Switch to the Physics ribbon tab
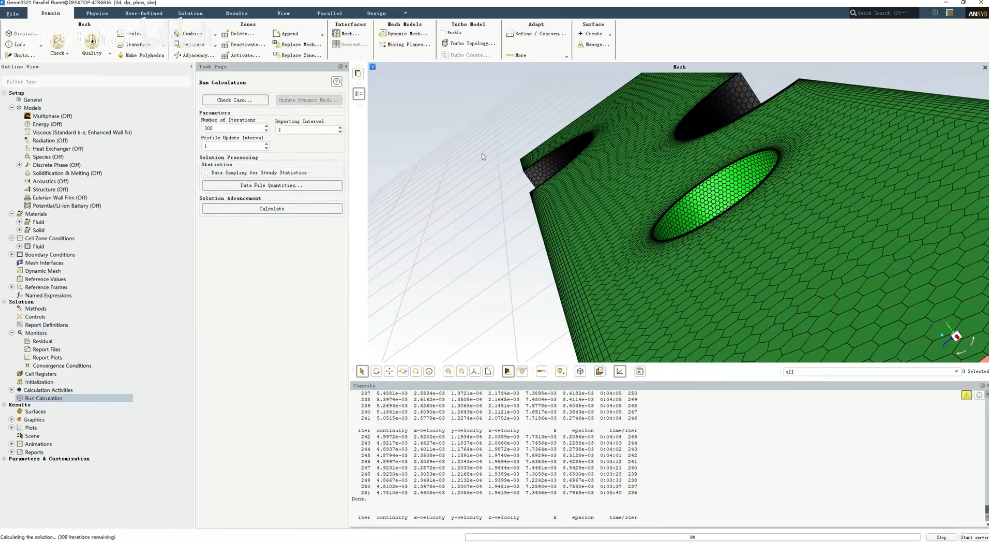Image resolution: width=989 pixels, height=543 pixels. (97, 13)
